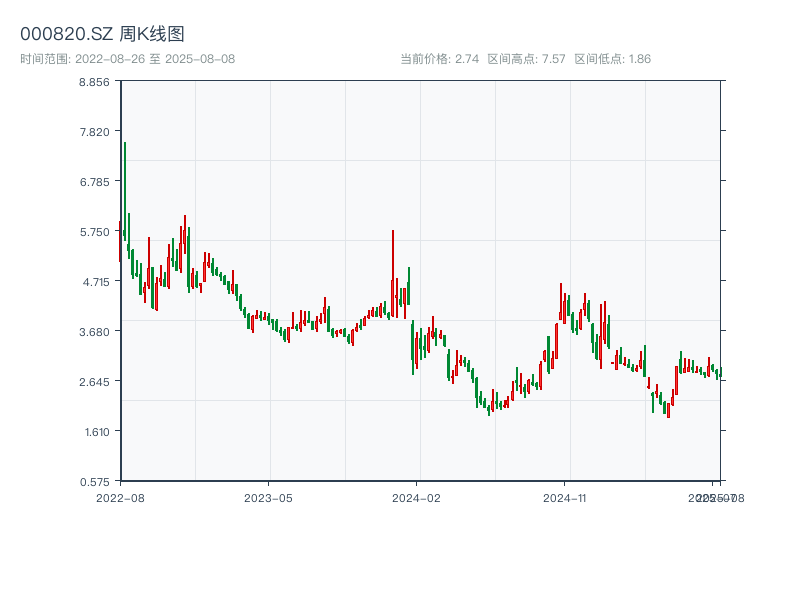Click y-axis value 8.856

coord(94,82)
